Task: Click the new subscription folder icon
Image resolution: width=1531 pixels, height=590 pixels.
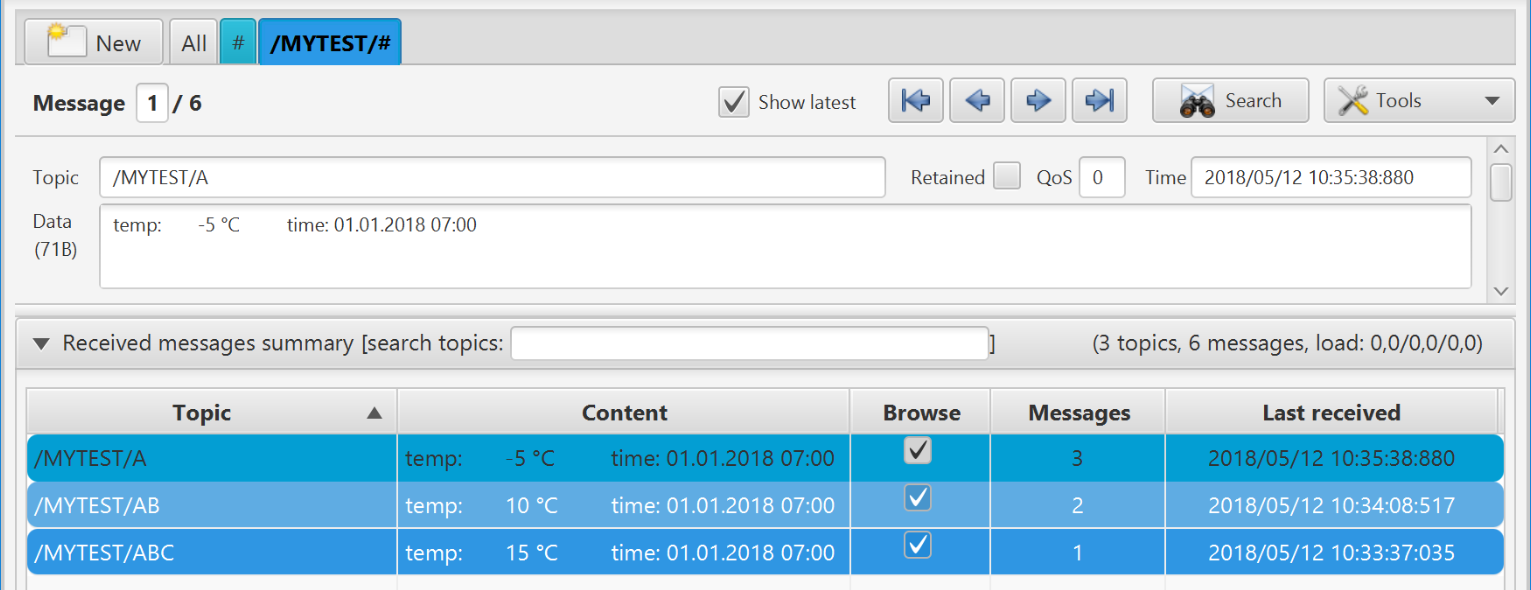Action: [65, 39]
